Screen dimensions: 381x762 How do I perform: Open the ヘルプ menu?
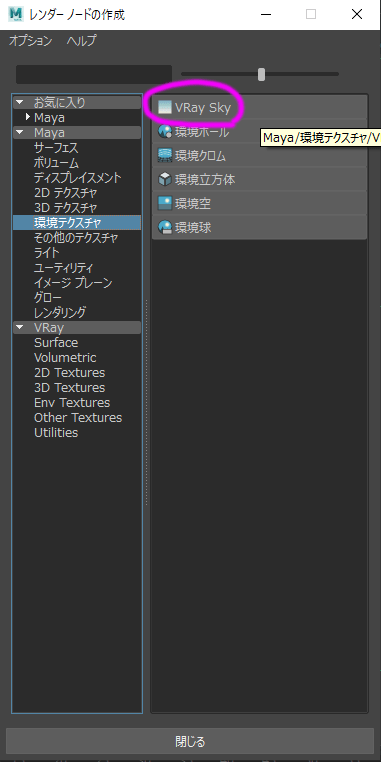coord(82,41)
